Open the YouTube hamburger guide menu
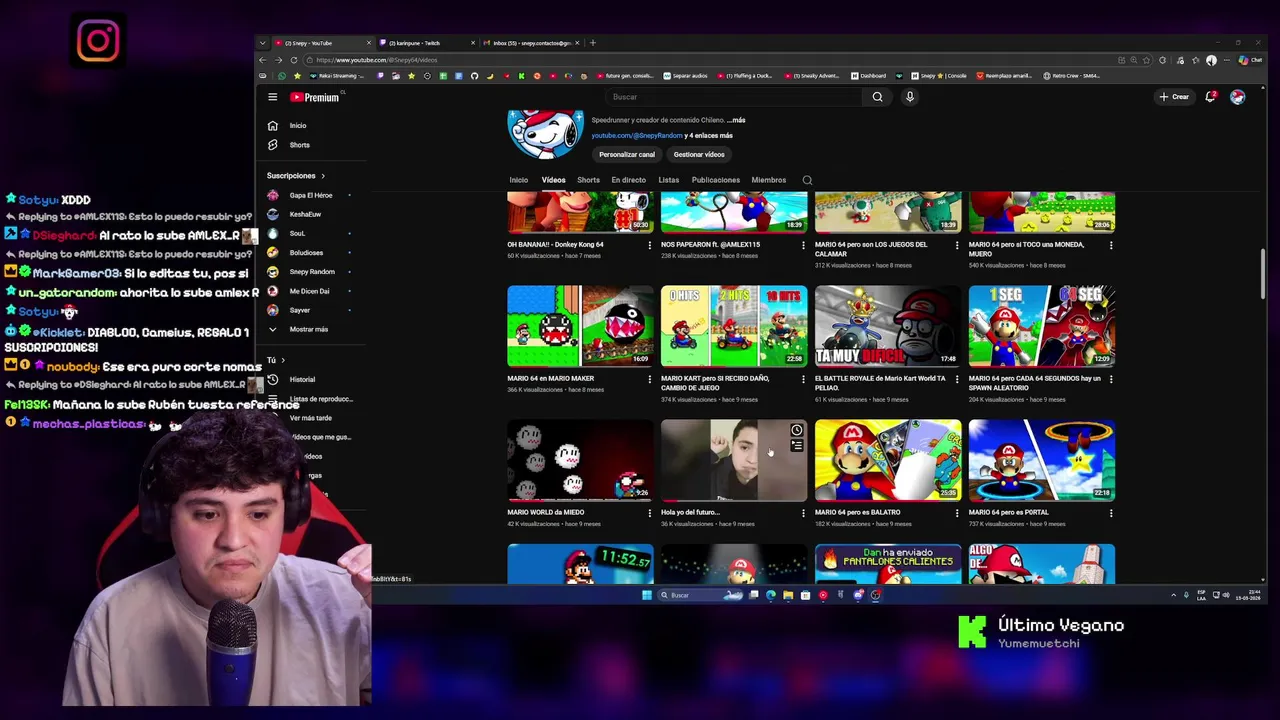Screen dimensions: 1280x720 click(272, 97)
